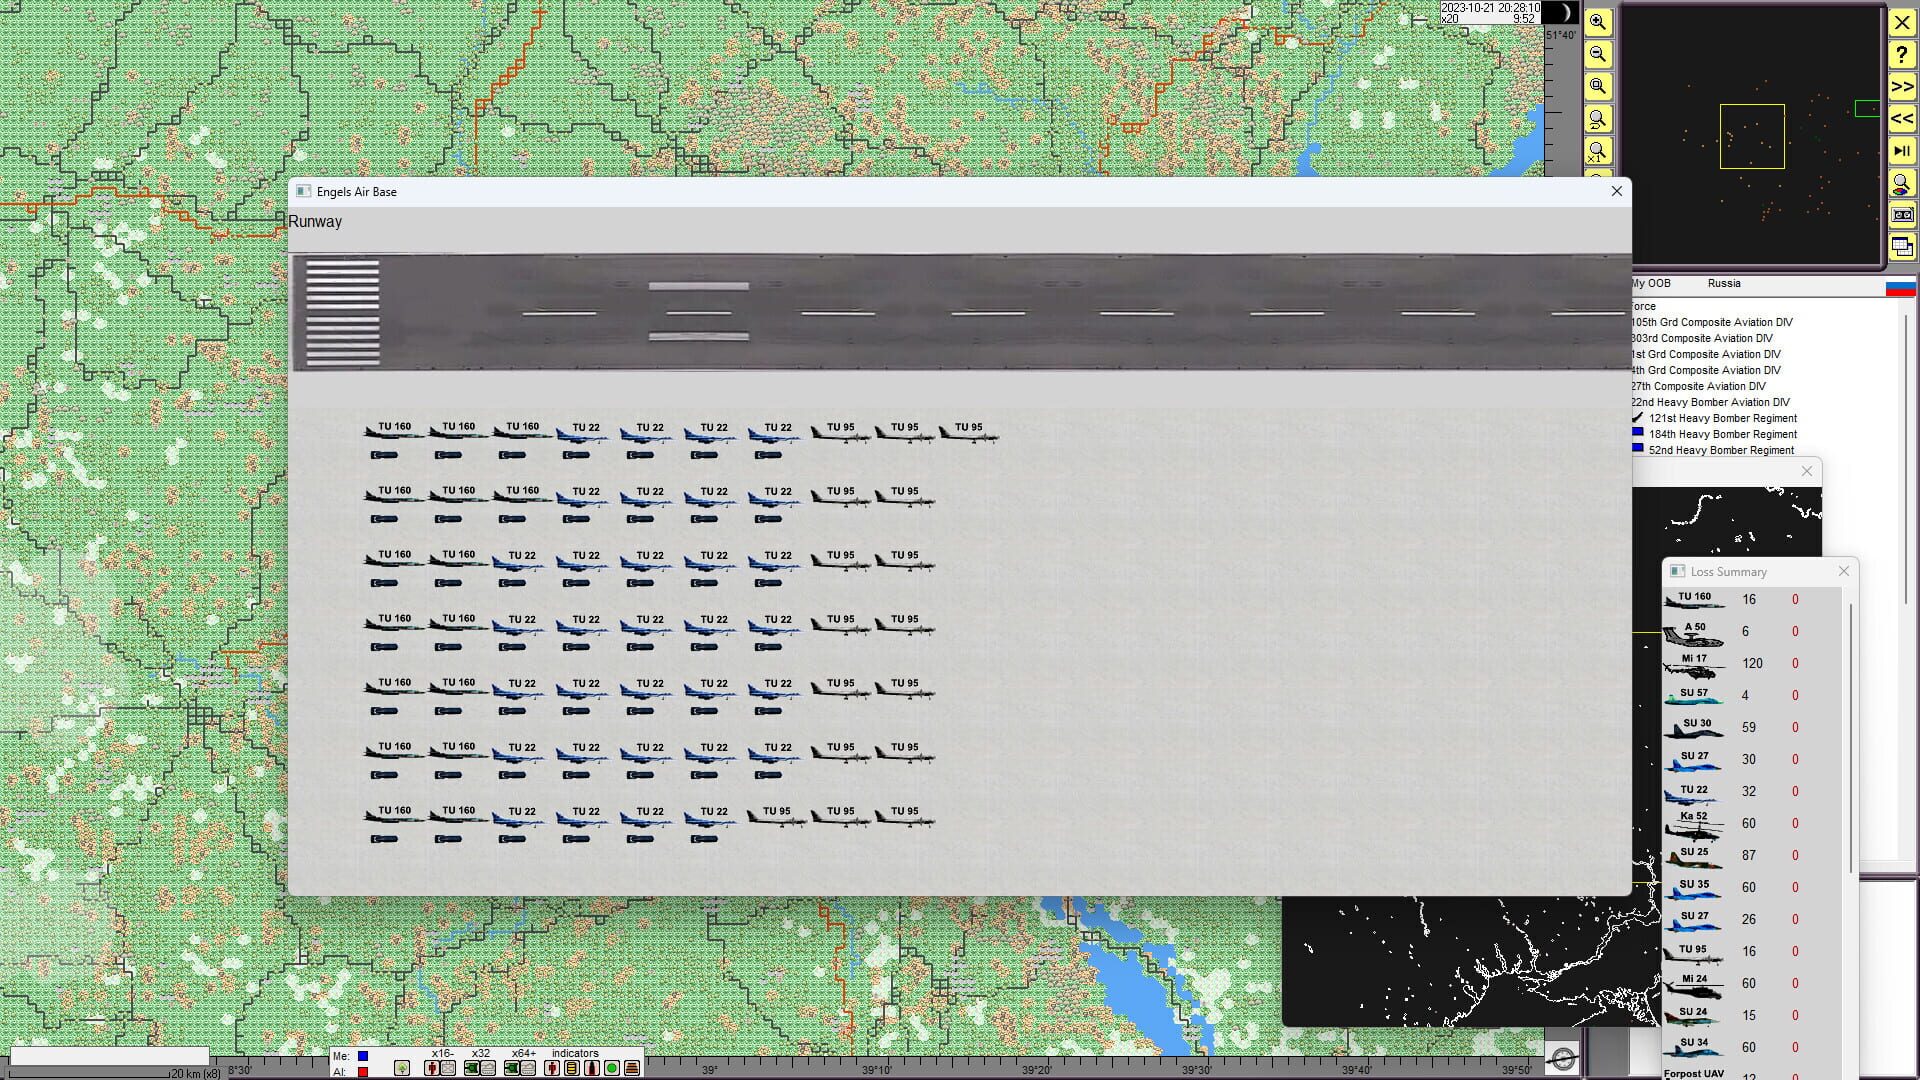1920x1080 pixels.
Task: Toggle the green circle indicator
Action: click(612, 1068)
